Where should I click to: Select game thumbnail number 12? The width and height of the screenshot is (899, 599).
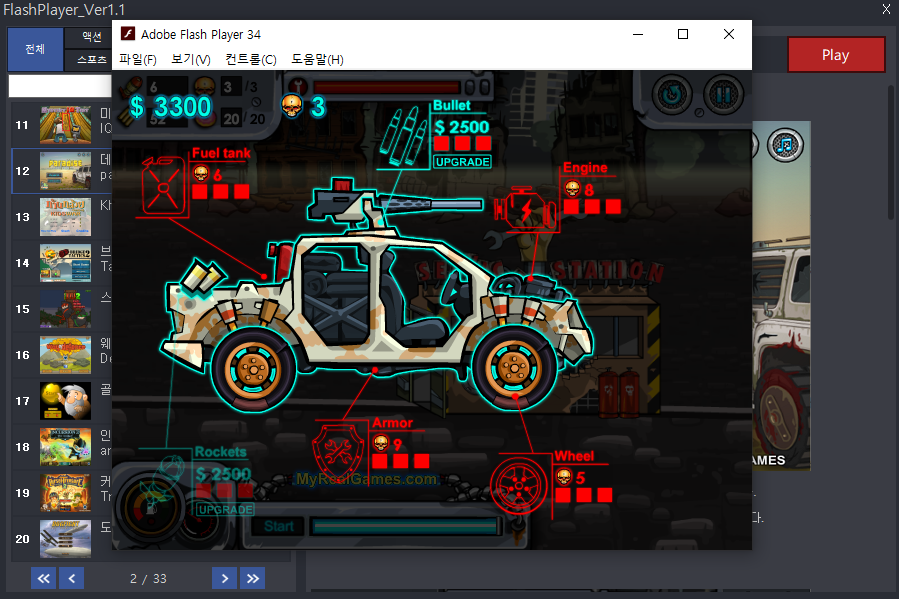coord(65,171)
